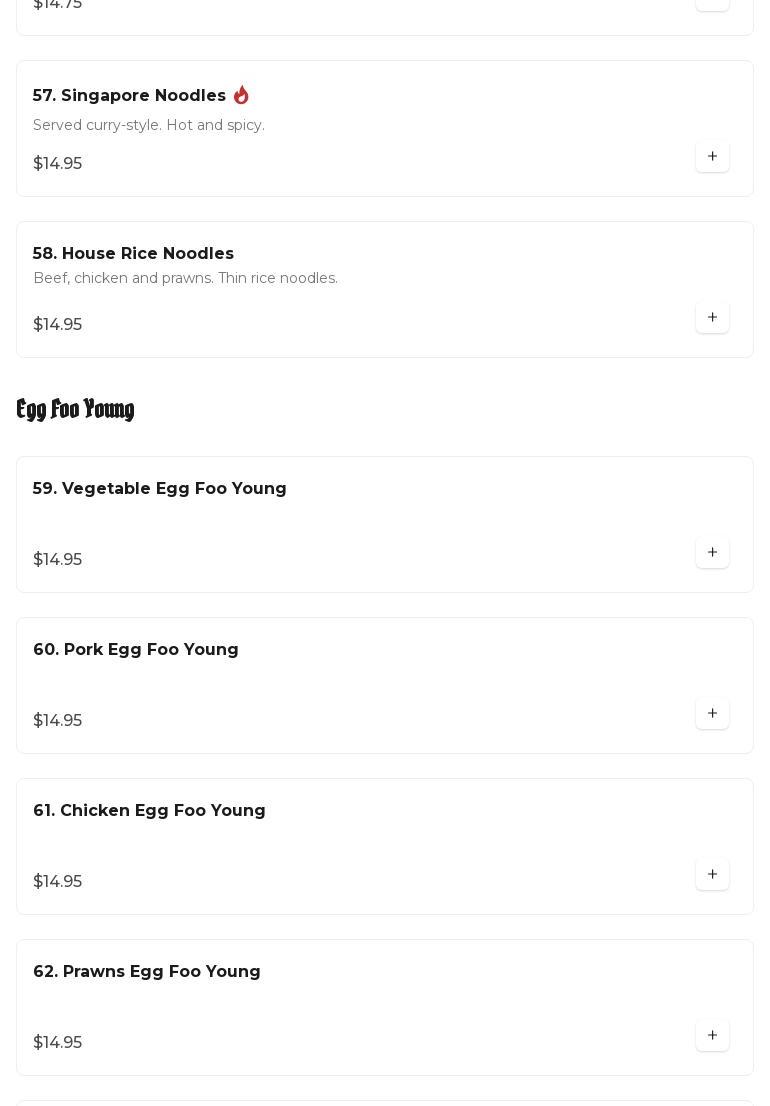Select 61. Chicken Egg Foo Young title
This screenshot has width=770, height=1106.
click(x=149, y=811)
